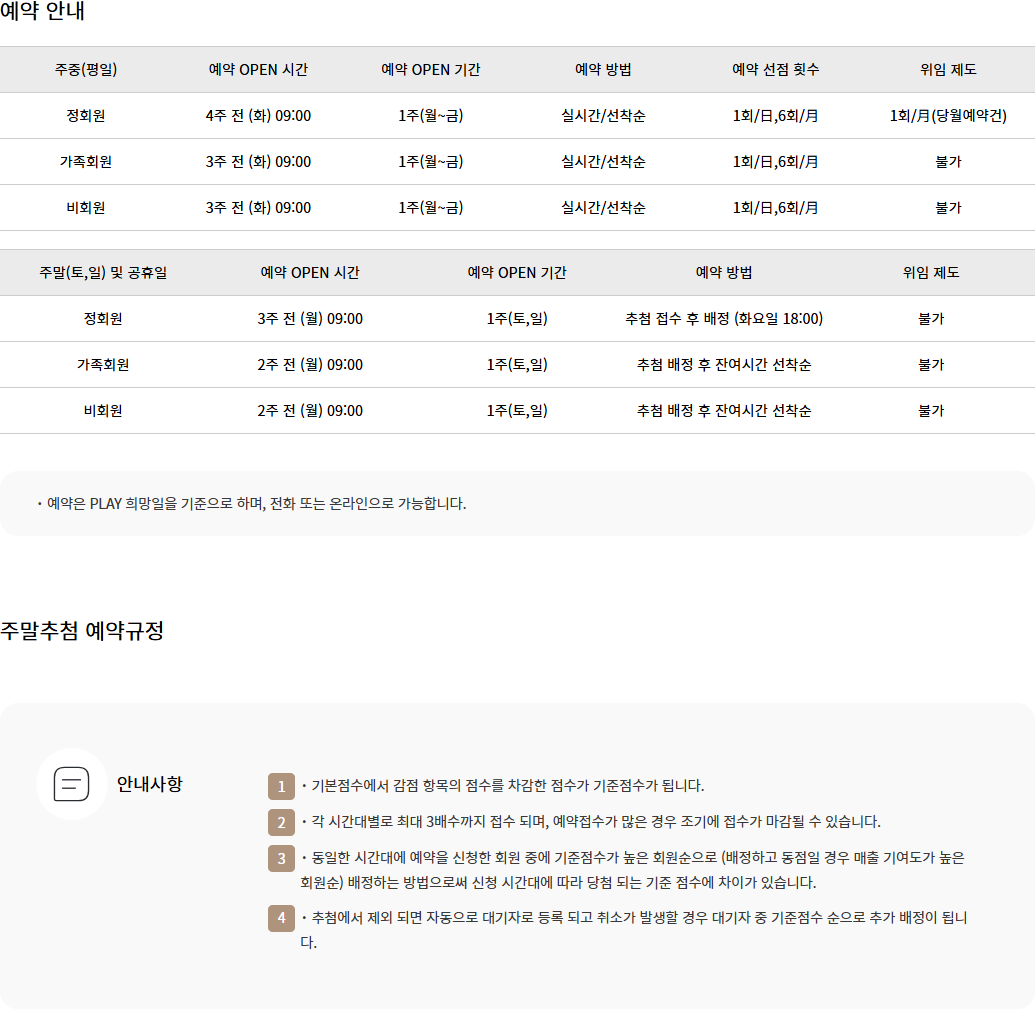Select the 기본점수에서 감점 항목 rule text

click(x=509, y=786)
